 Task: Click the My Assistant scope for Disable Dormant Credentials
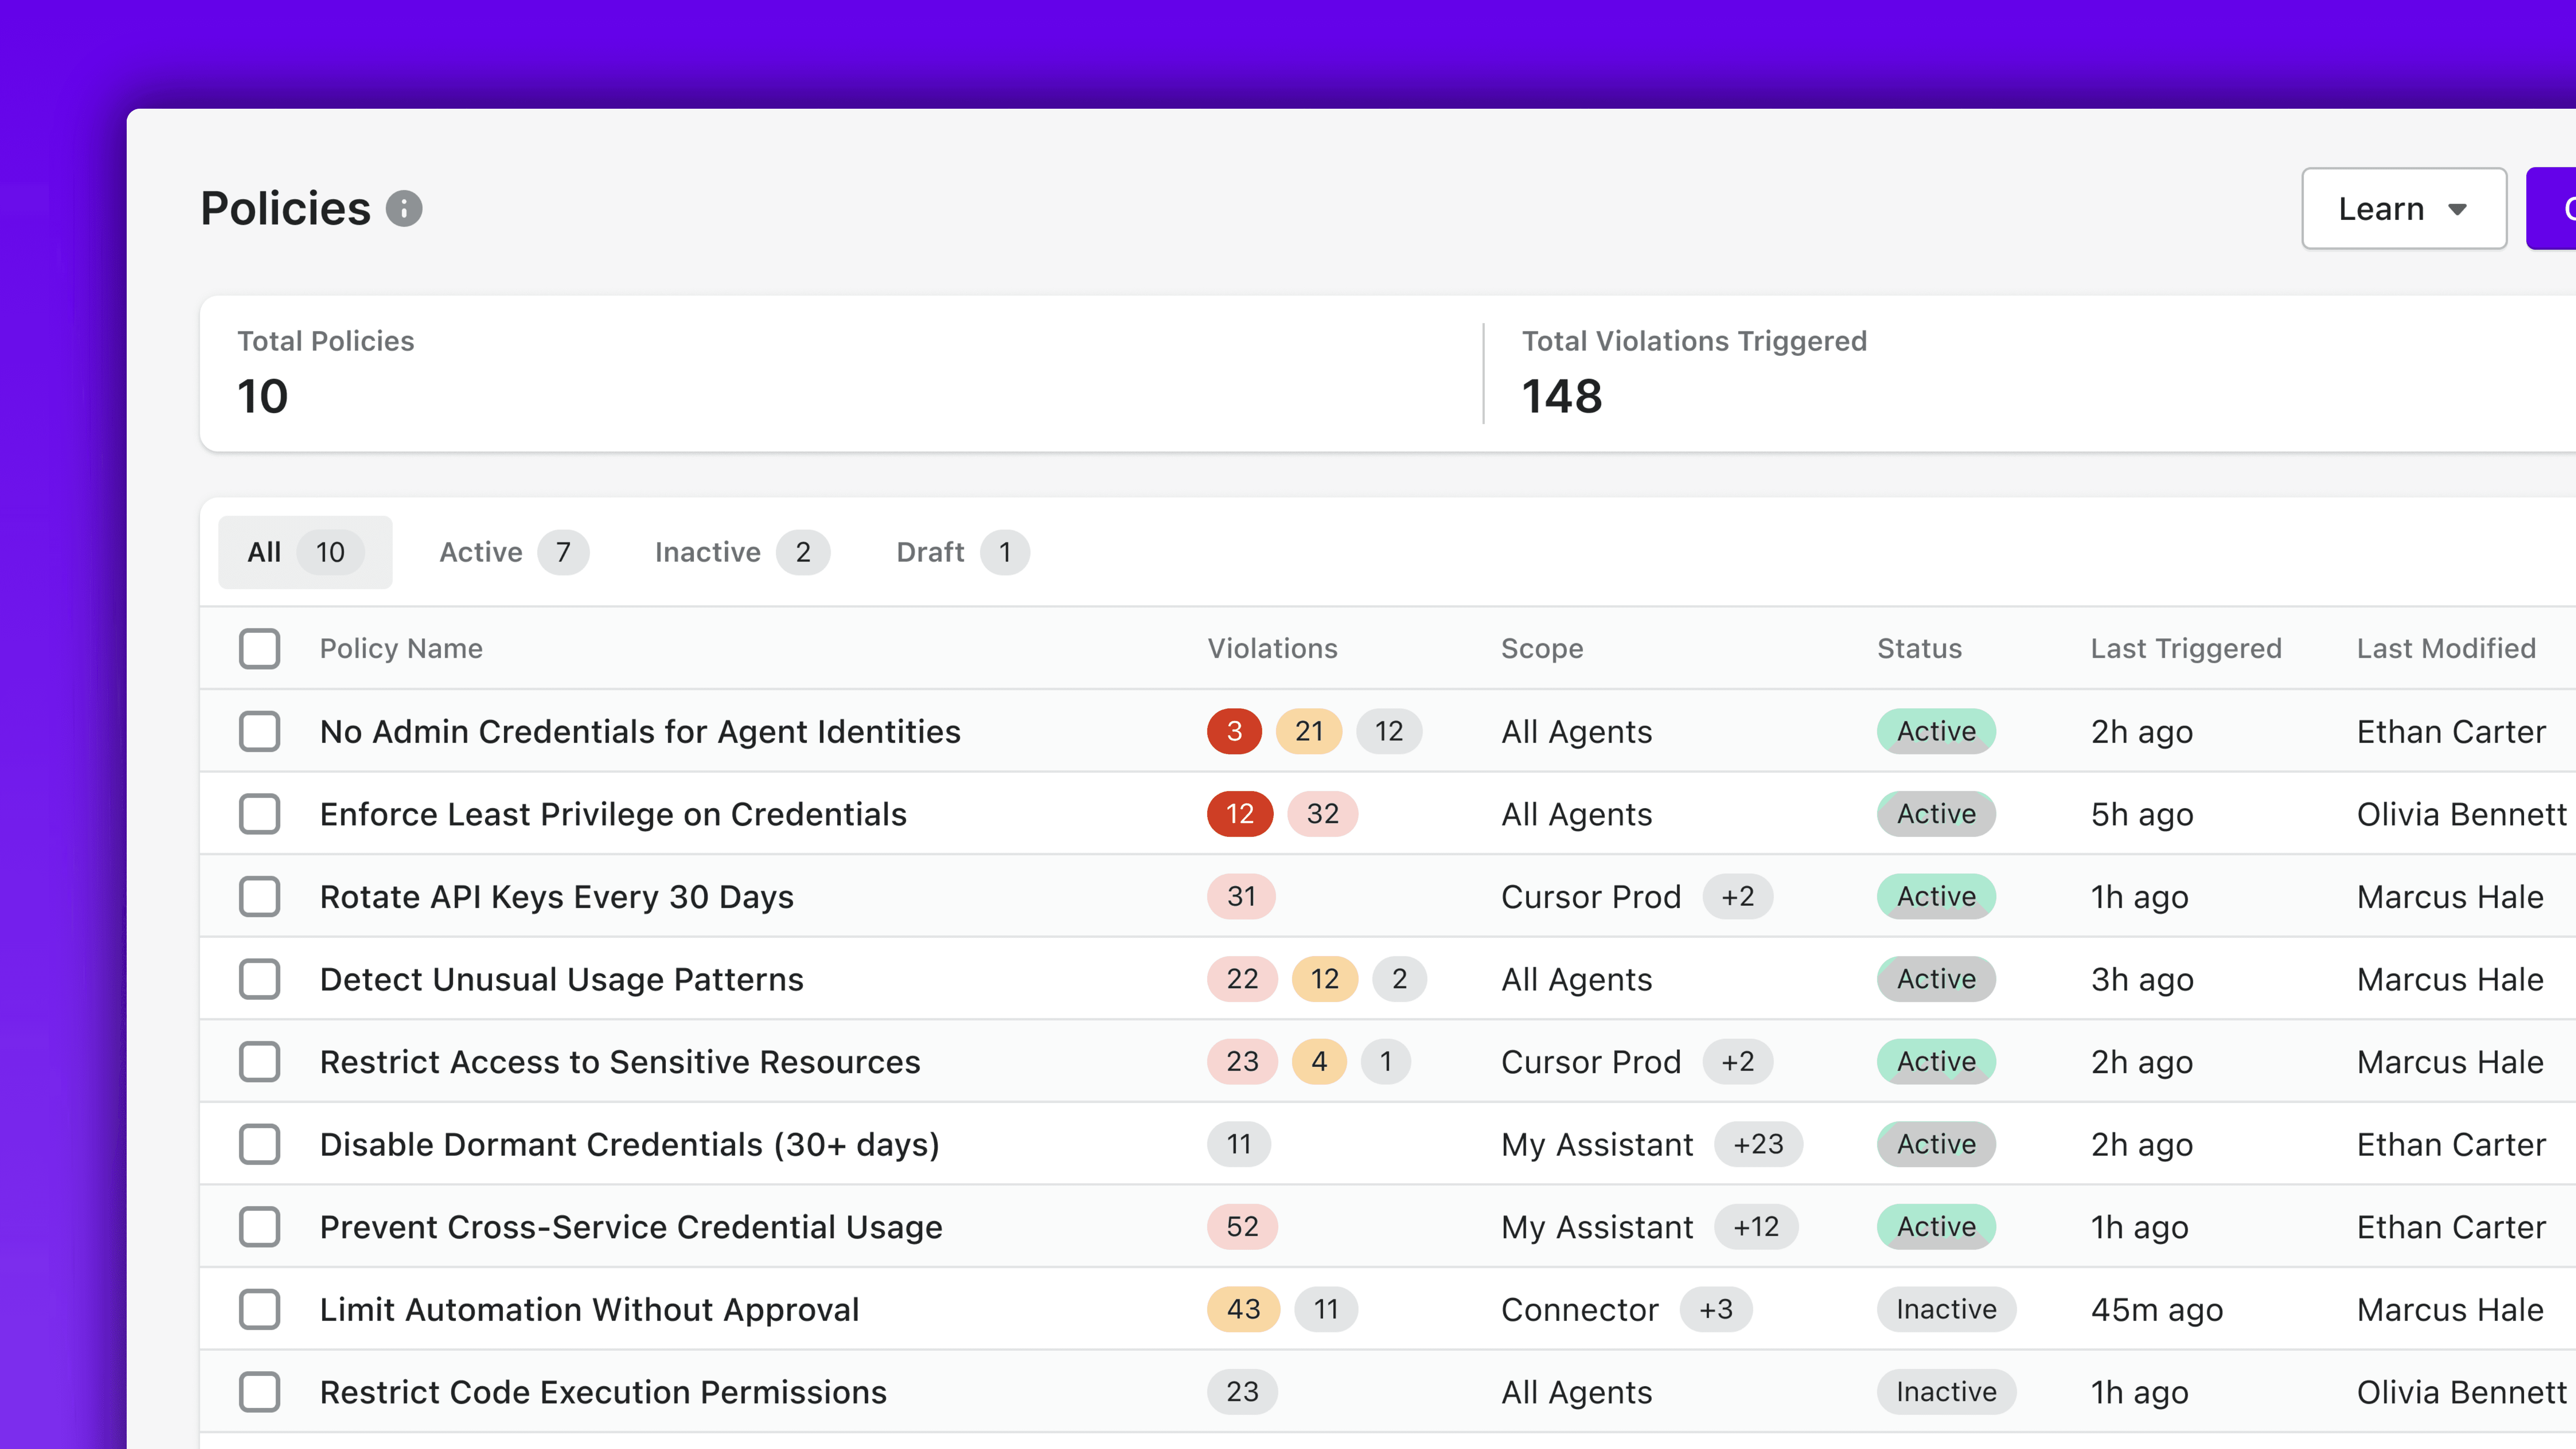1597,1144
